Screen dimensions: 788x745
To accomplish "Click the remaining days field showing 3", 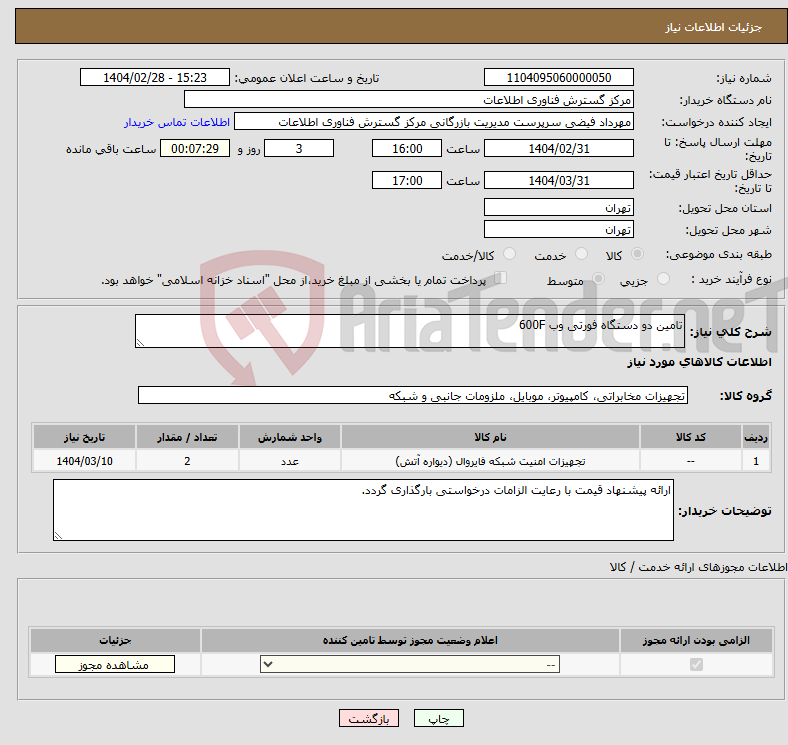I will tap(299, 148).
